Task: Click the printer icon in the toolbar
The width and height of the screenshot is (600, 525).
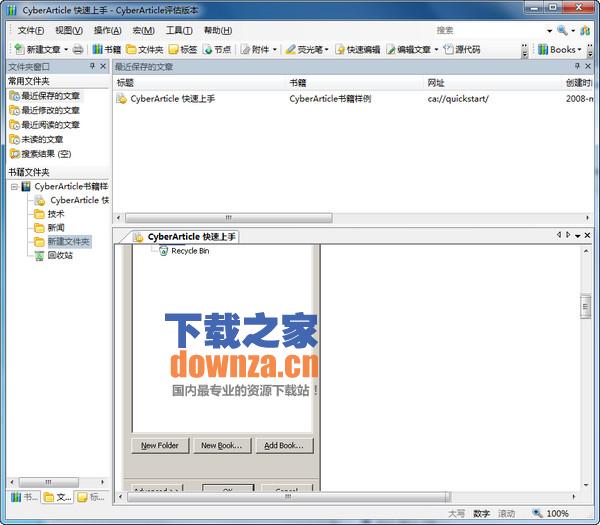Action: click(x=78, y=49)
